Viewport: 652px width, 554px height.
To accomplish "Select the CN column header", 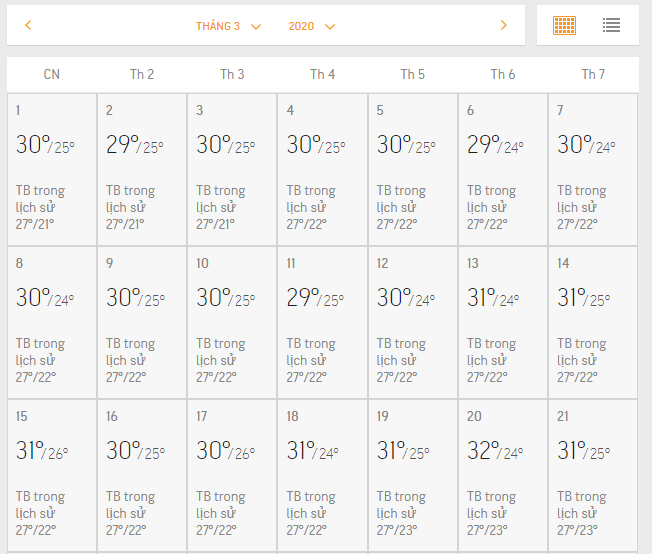I will tap(52, 74).
